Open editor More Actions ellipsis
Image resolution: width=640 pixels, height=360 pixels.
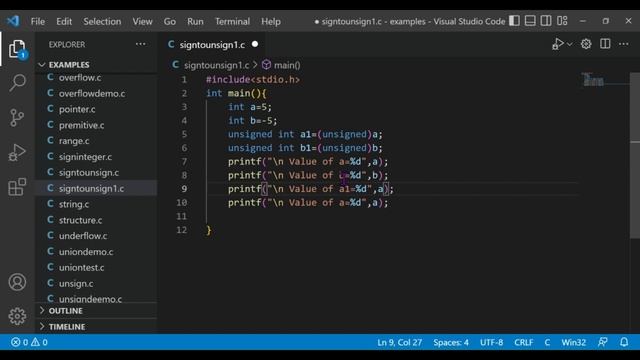(624, 44)
